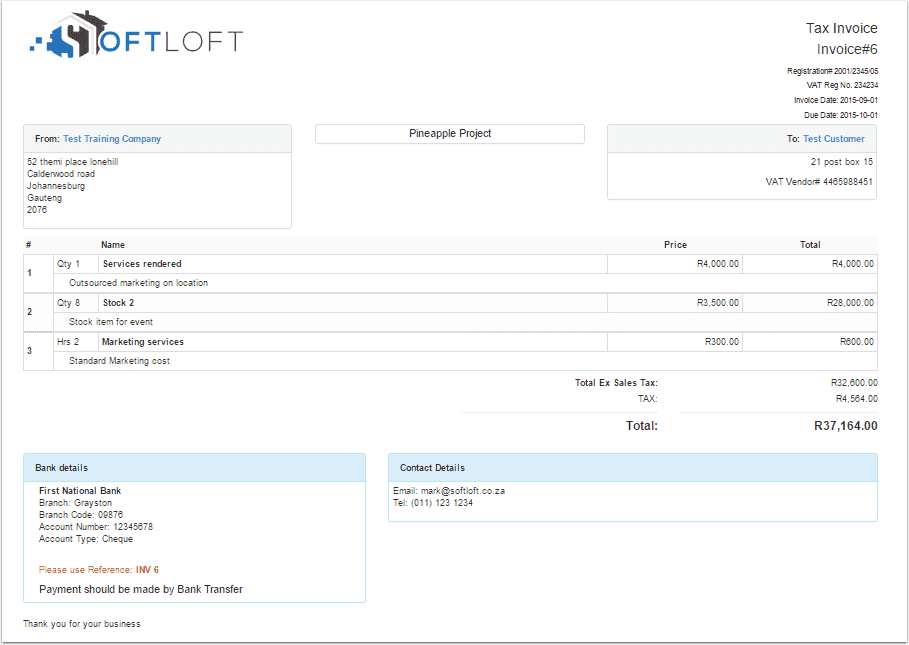Screen dimensions: 909x645
Task: Click Stock item for event description
Action: pyautogui.click(x=111, y=322)
